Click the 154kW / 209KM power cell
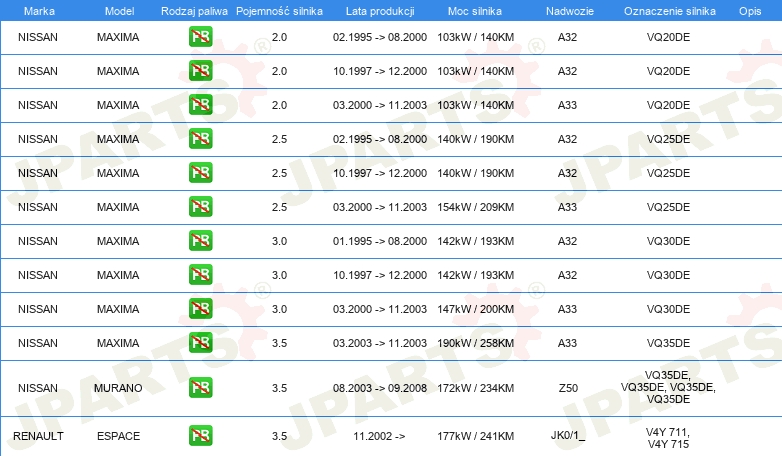The image size is (782, 456). click(x=476, y=207)
